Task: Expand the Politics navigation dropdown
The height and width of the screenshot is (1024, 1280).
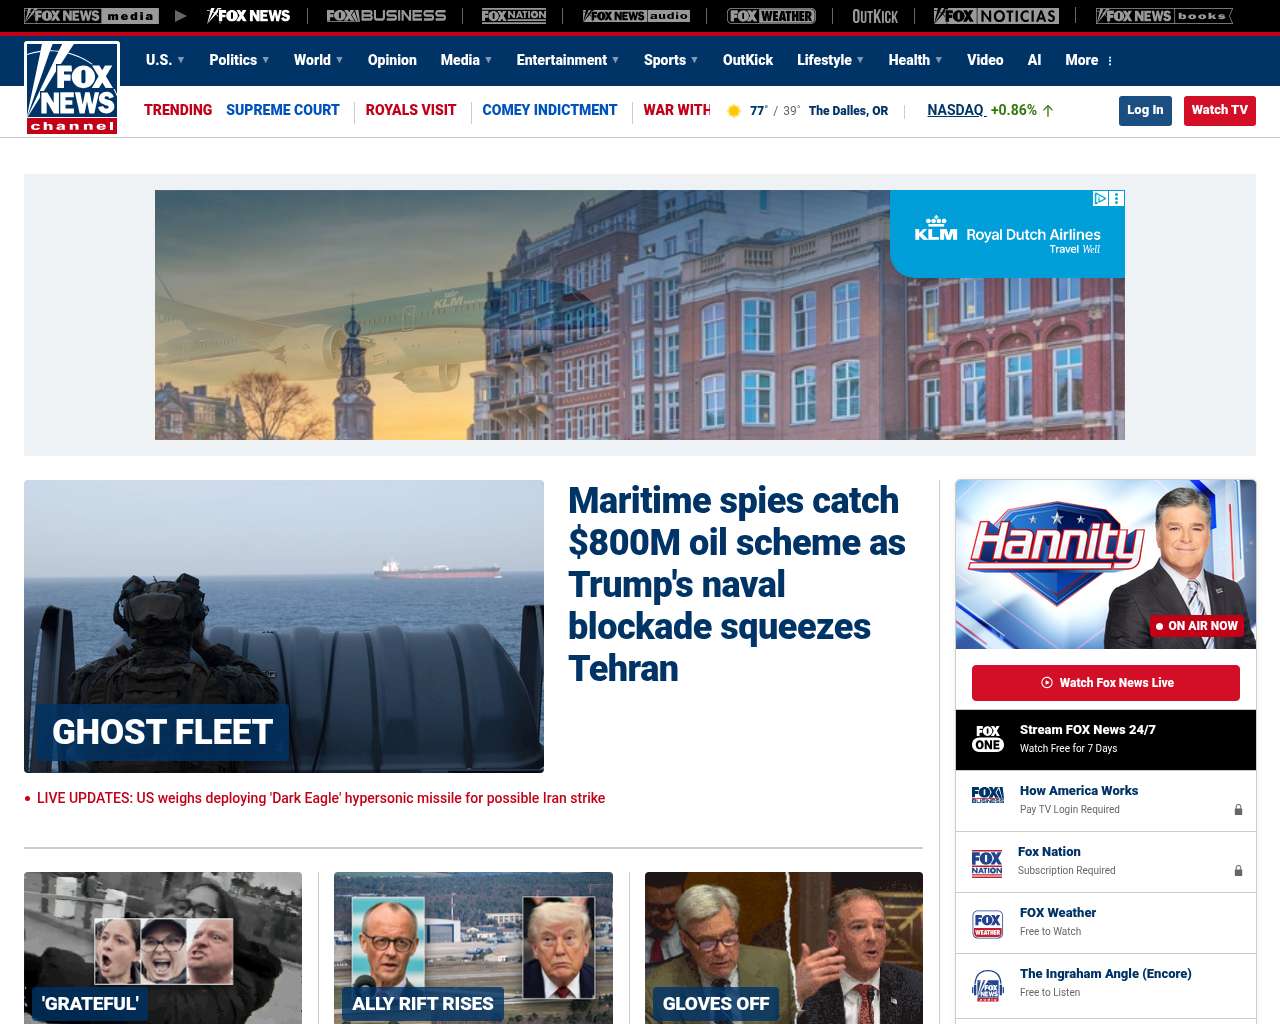Action: pyautogui.click(x=239, y=60)
